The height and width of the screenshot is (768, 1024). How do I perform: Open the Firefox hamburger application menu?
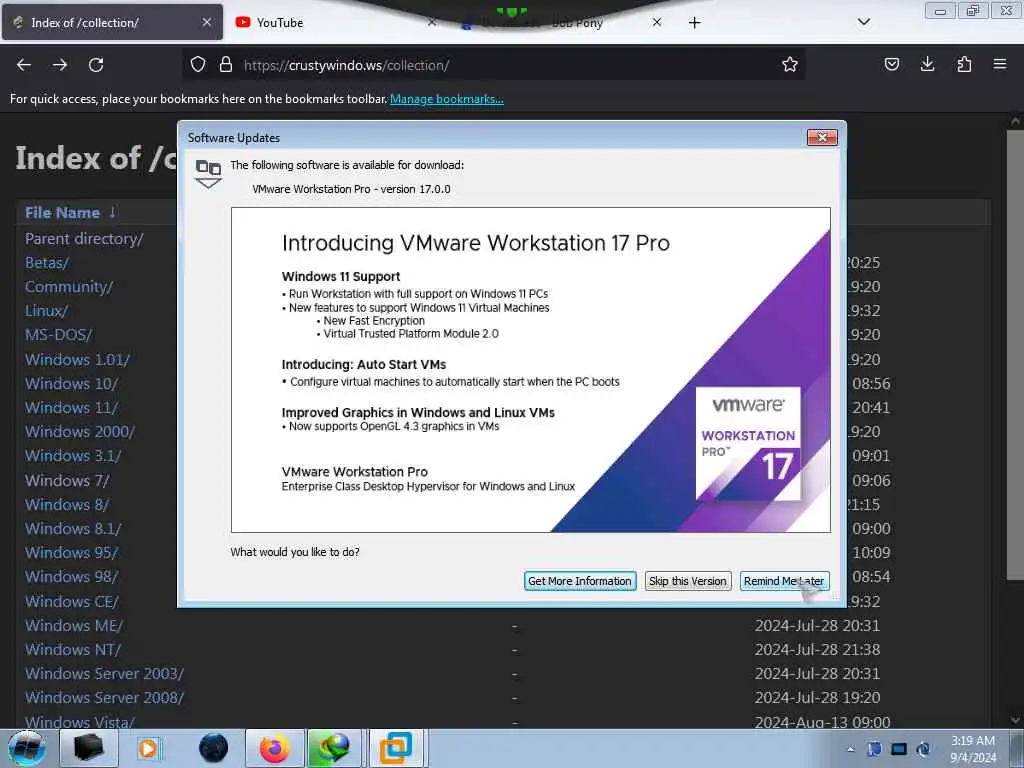coord(1000,64)
